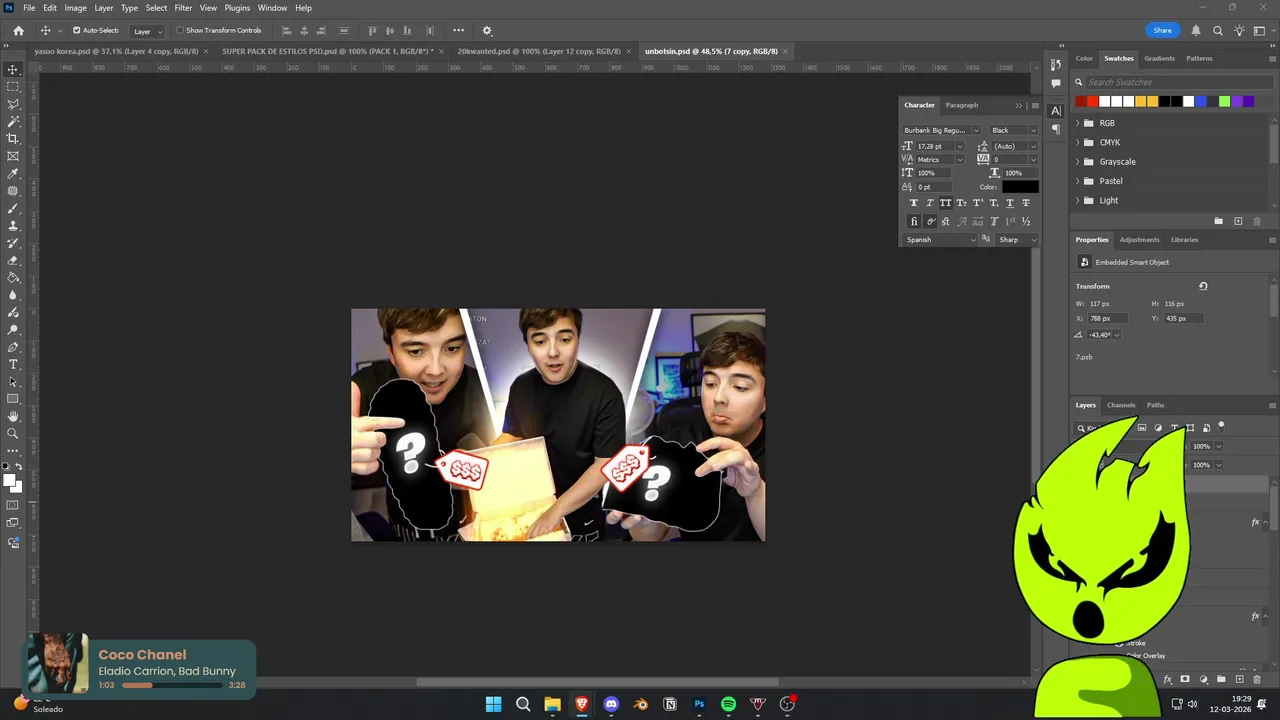Click the reset transform icon in Properties
Screen dimensions: 1280x720
[x=1203, y=286]
